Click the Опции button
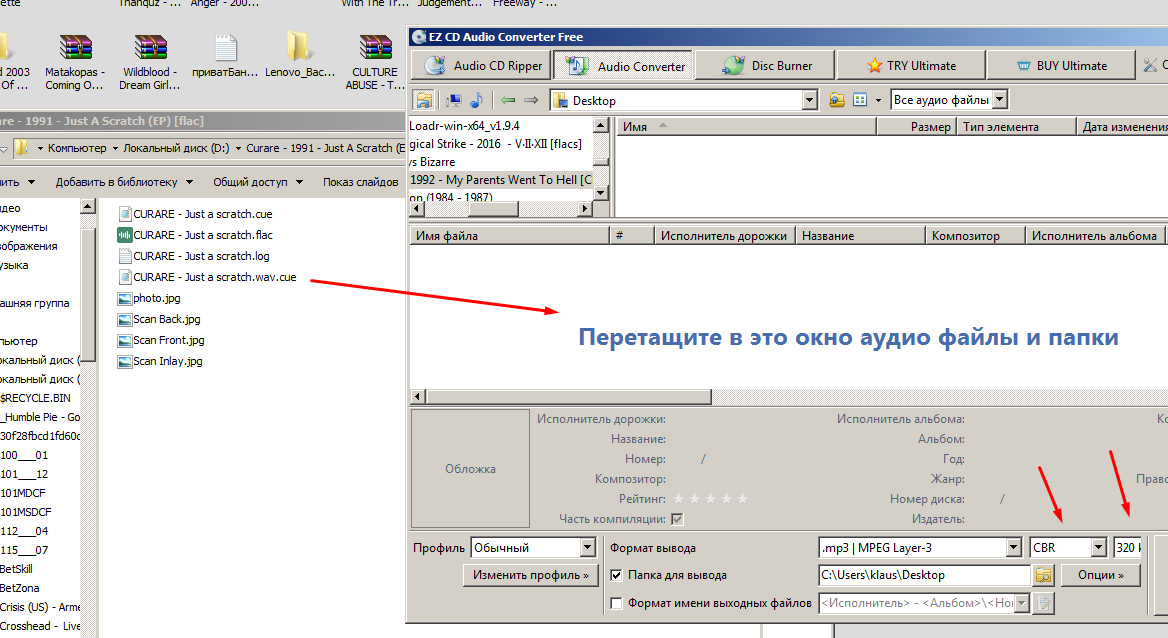Screen dimensions: 1168x638 click(x=1100, y=575)
